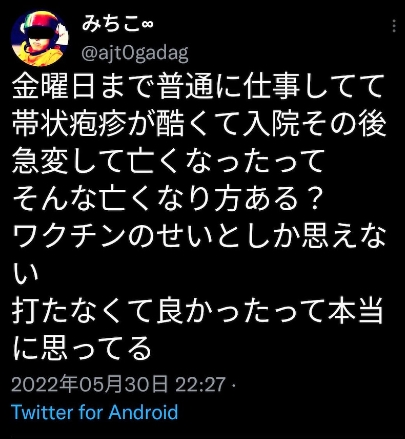Click the line starting ワクチンのせい

199,236
